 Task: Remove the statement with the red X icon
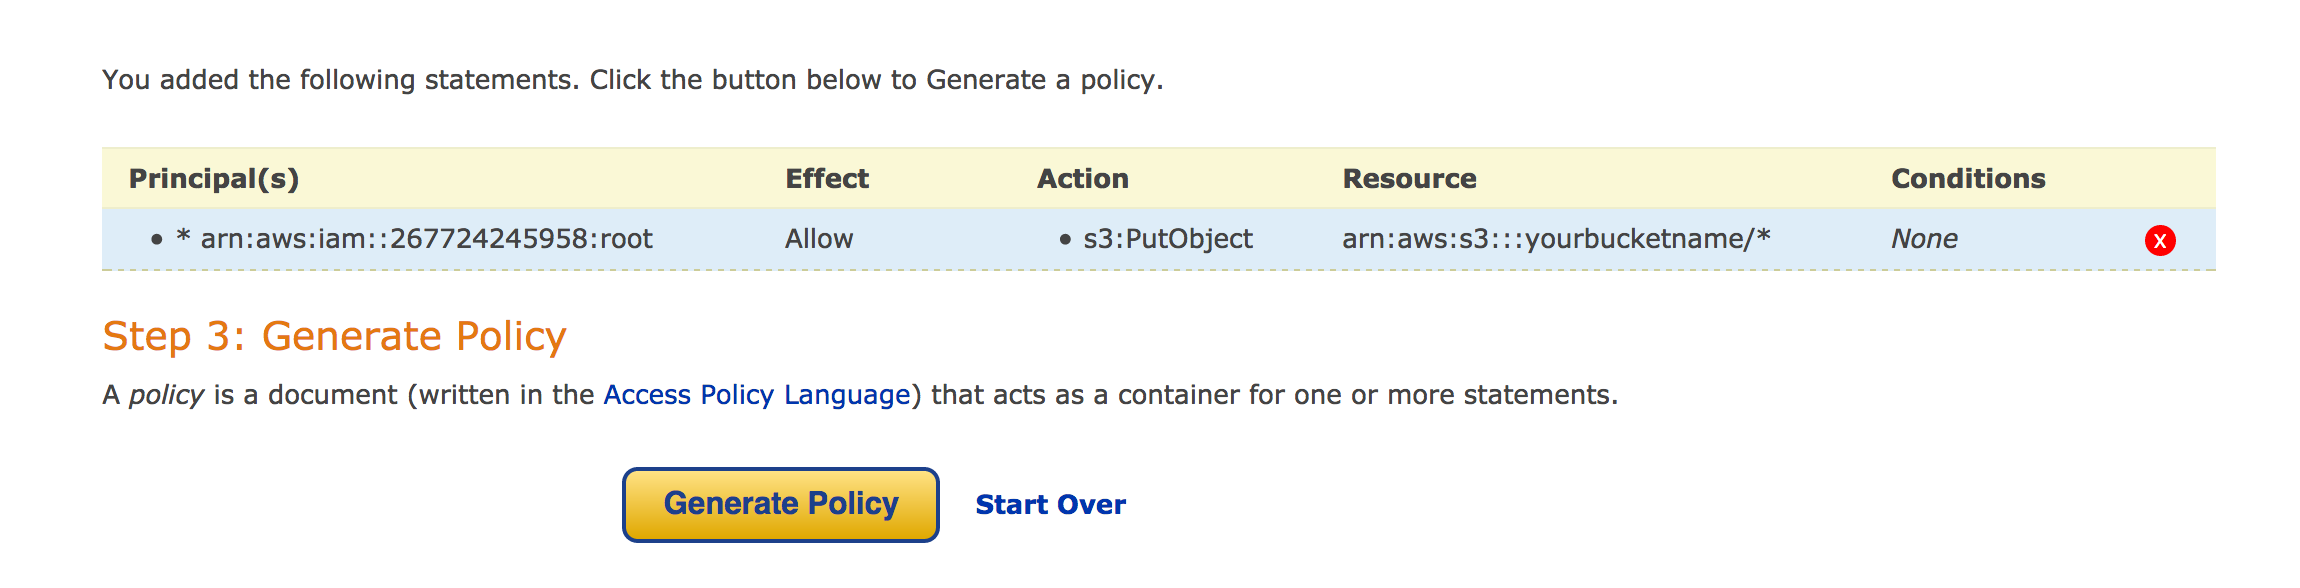[x=2160, y=240]
